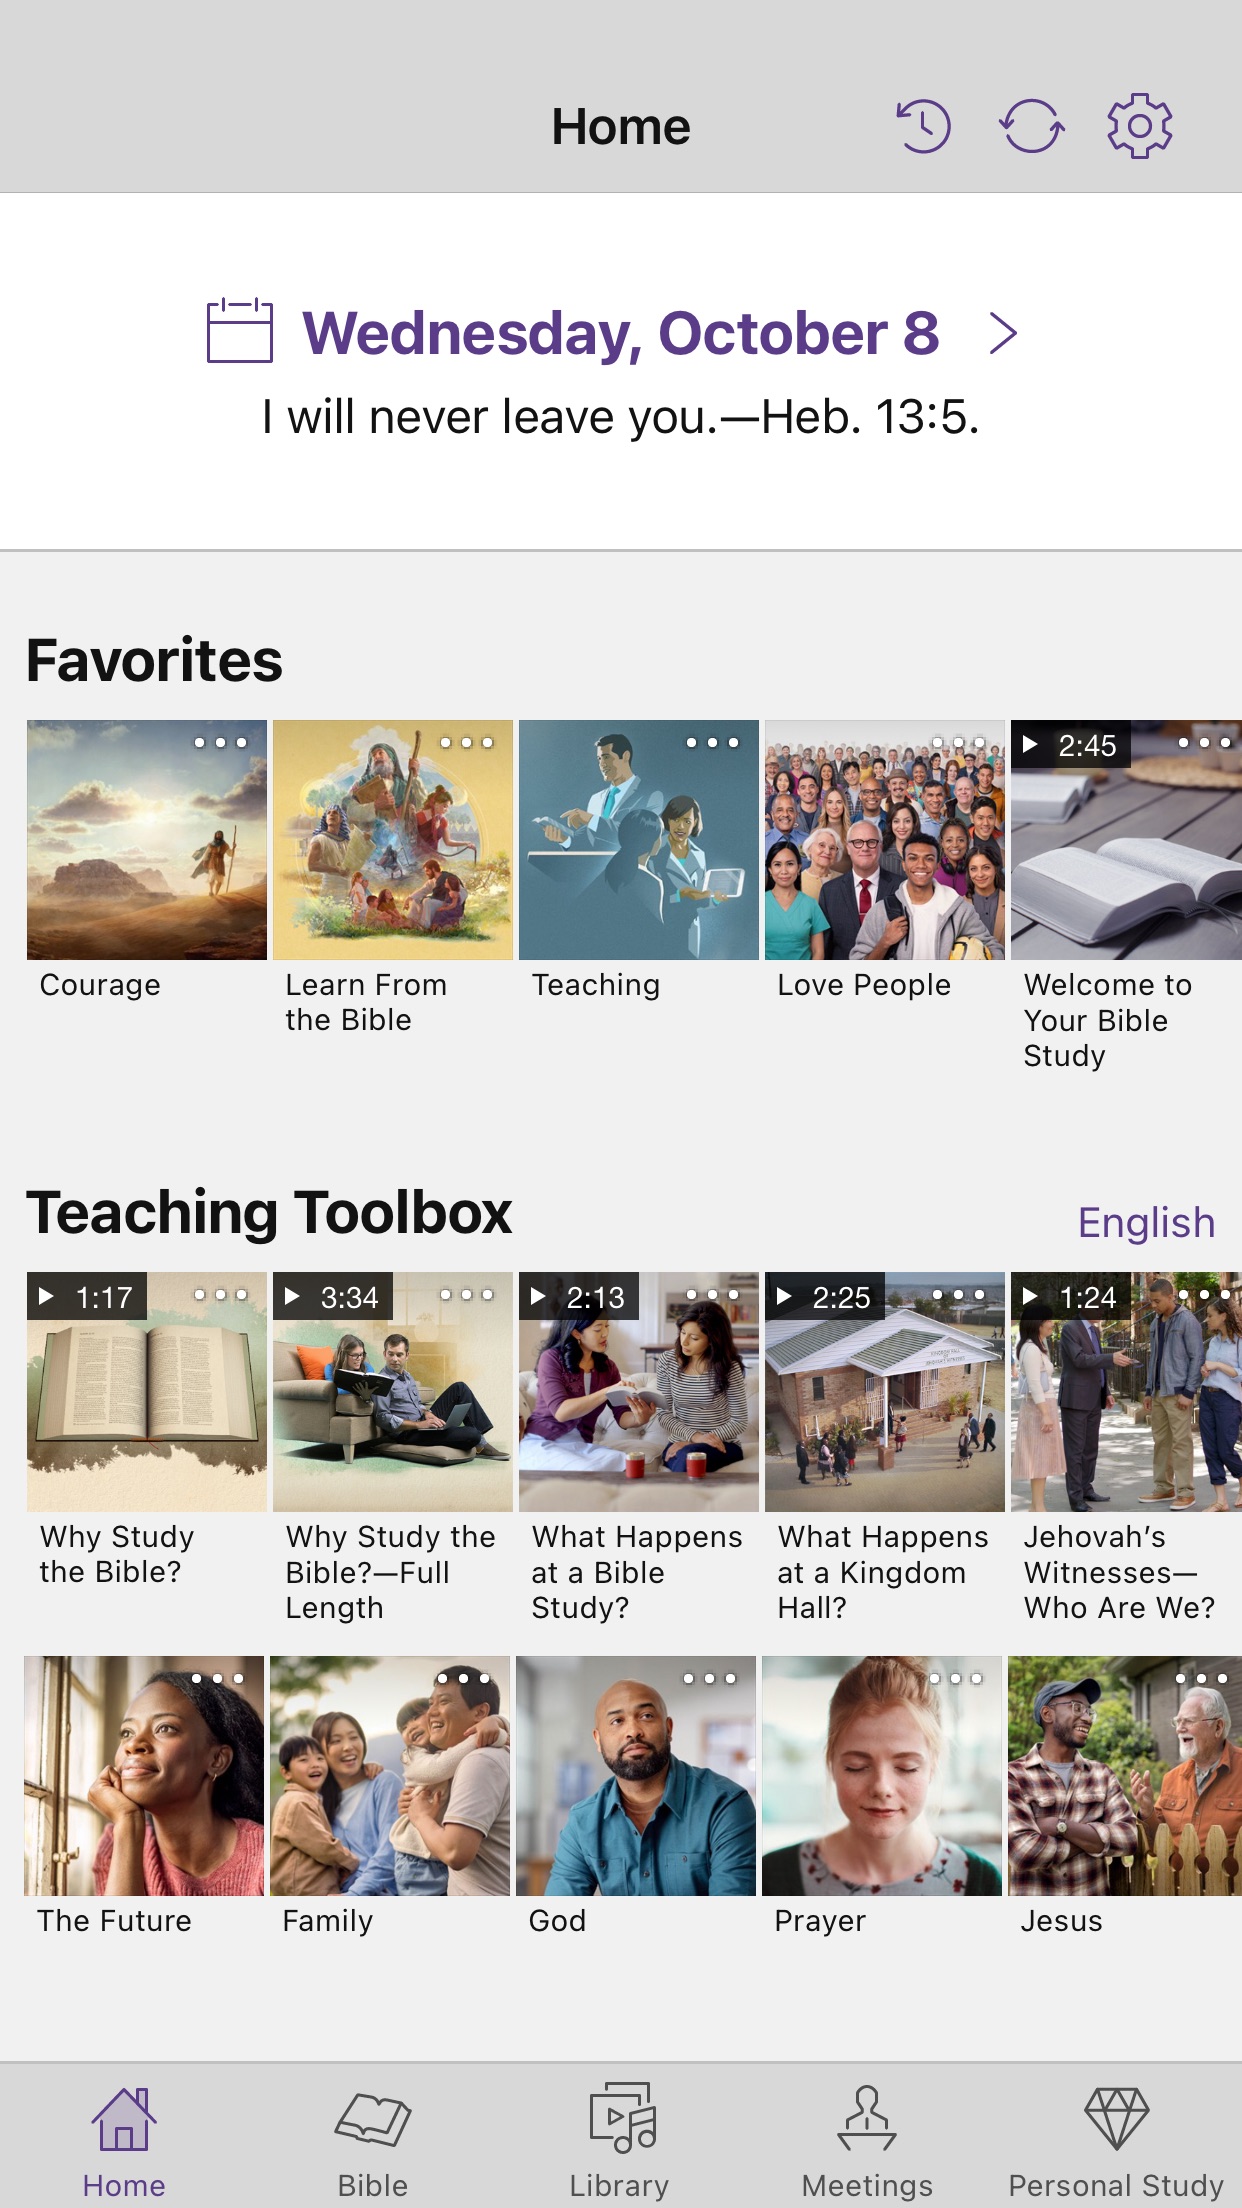Tap the Favorites section heading
The height and width of the screenshot is (2208, 1242).
[154, 661]
